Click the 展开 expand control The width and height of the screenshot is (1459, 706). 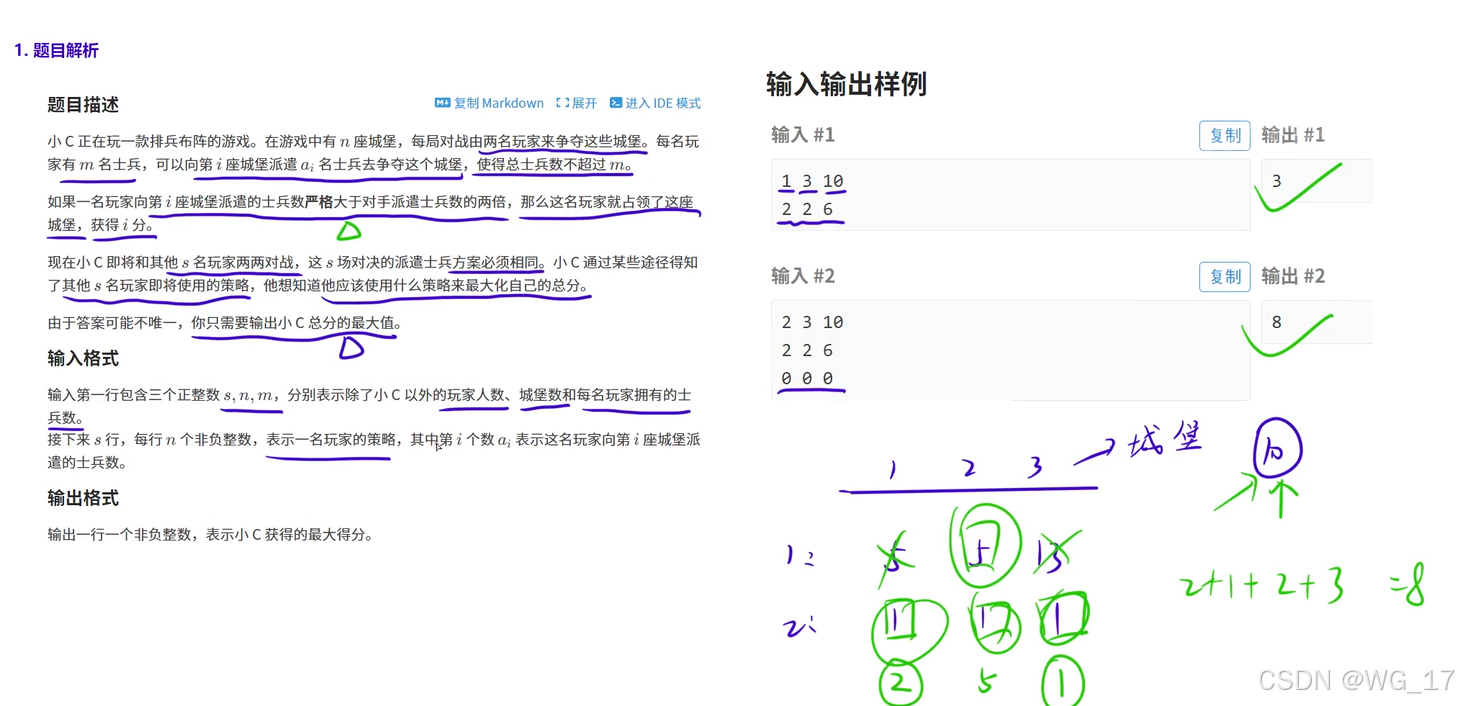(x=576, y=103)
